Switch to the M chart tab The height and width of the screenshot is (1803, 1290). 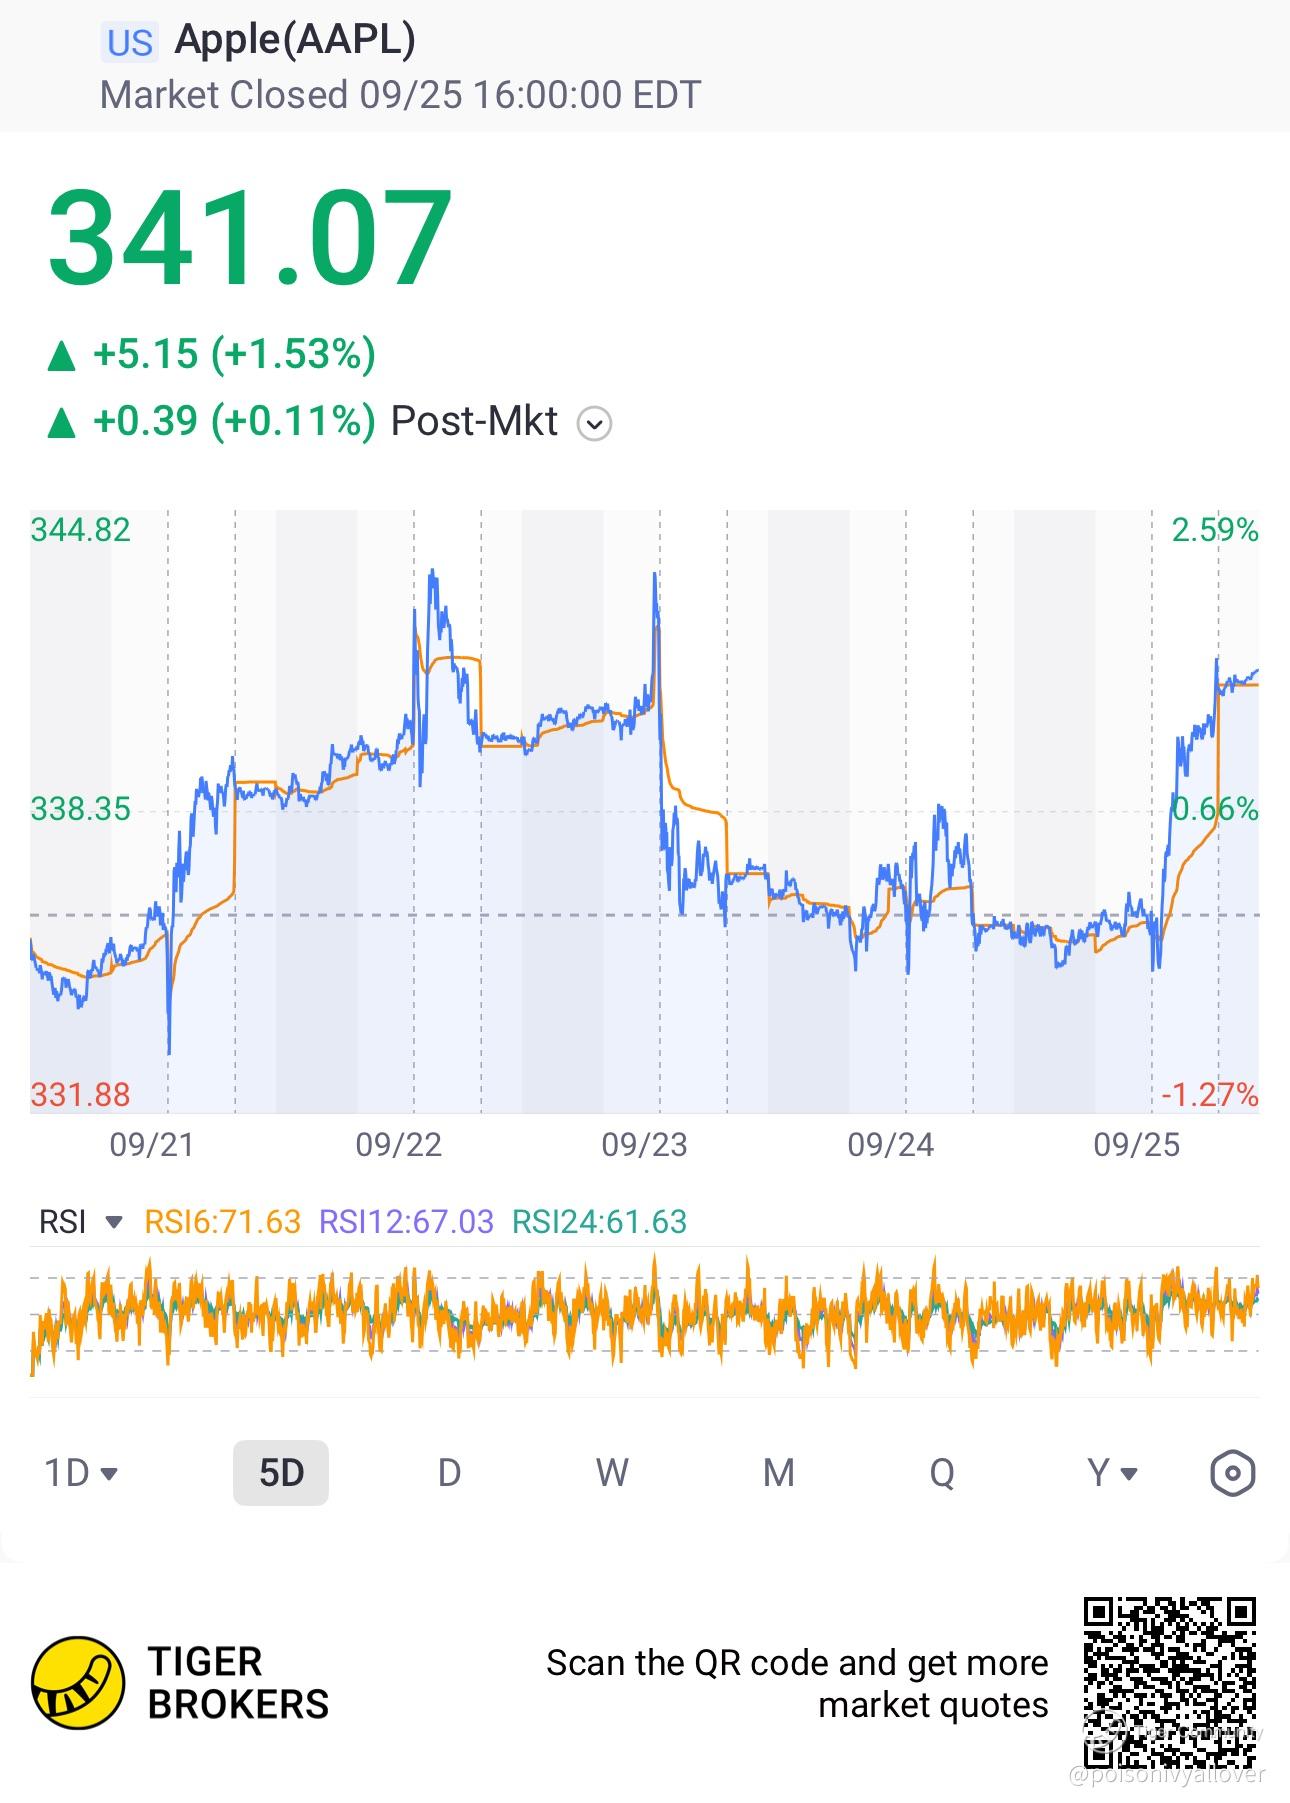779,1473
